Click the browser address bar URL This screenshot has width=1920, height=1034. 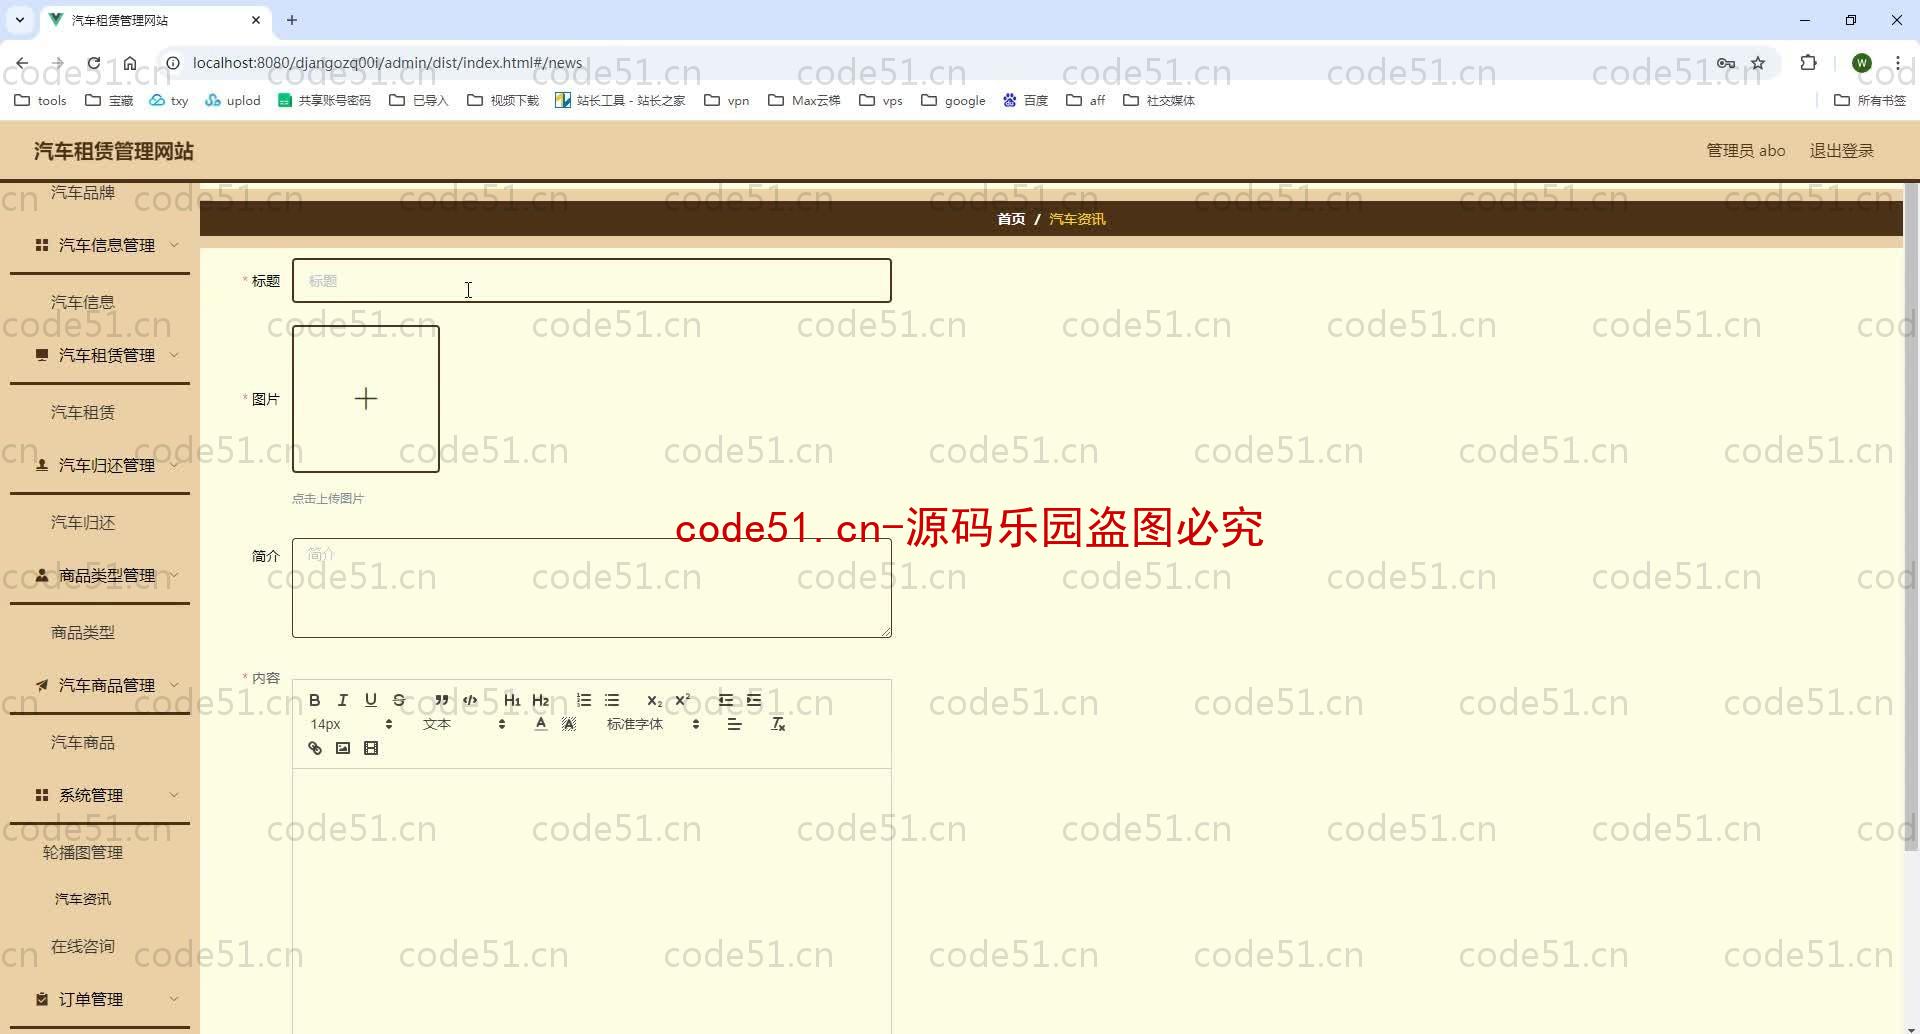(x=387, y=63)
